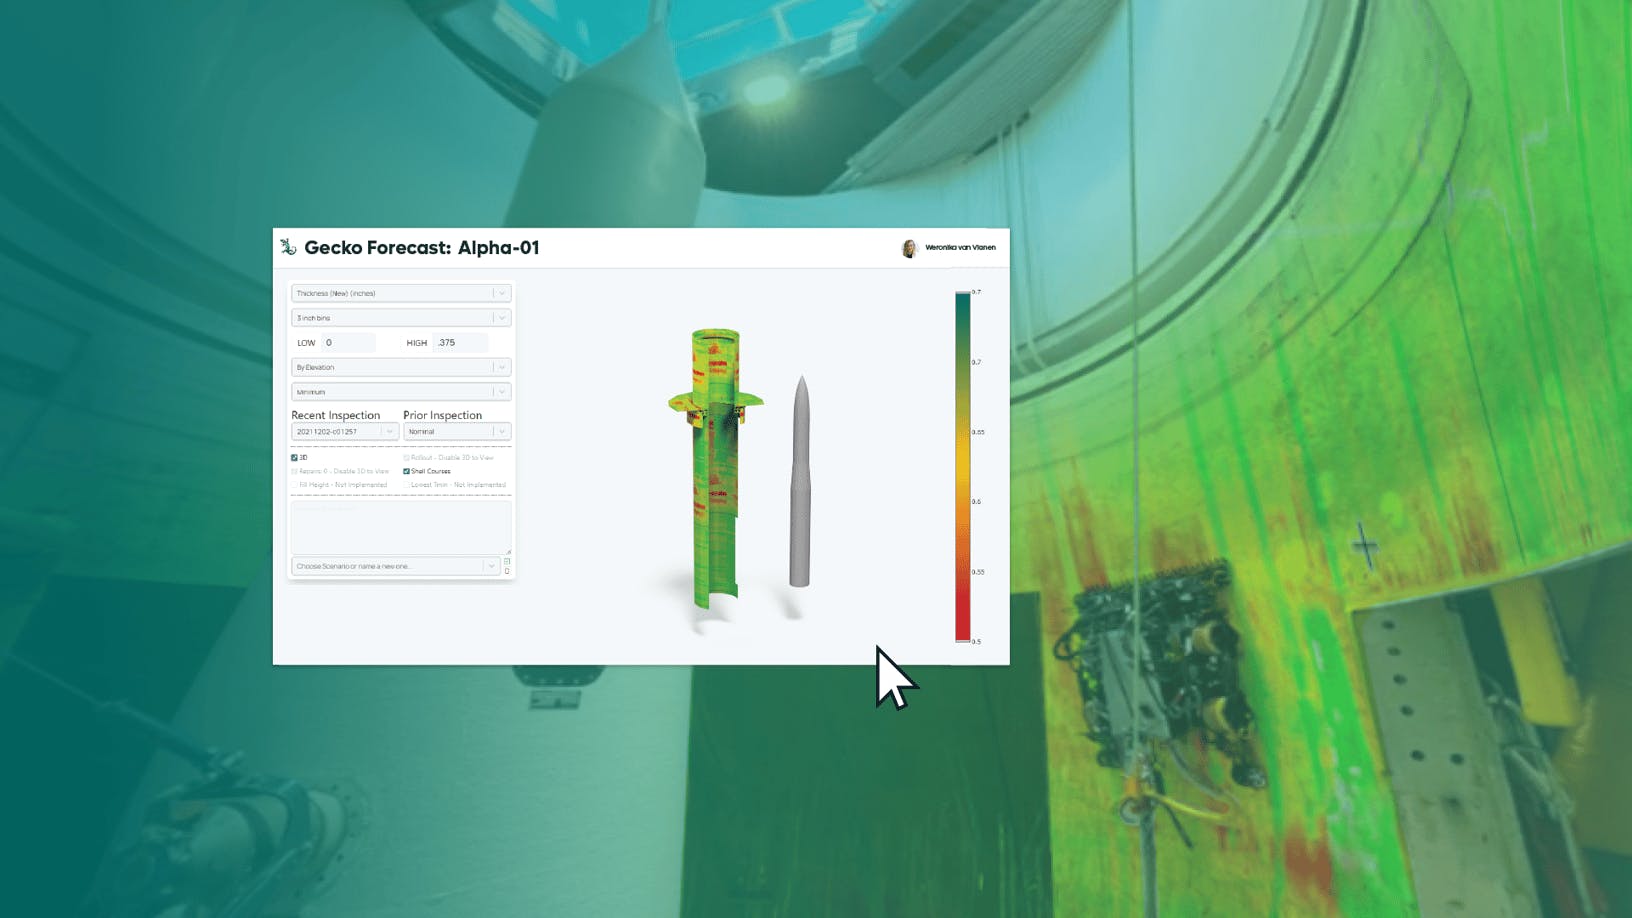Open the By Elevation dropdown
This screenshot has width=1632, height=918.
point(401,367)
